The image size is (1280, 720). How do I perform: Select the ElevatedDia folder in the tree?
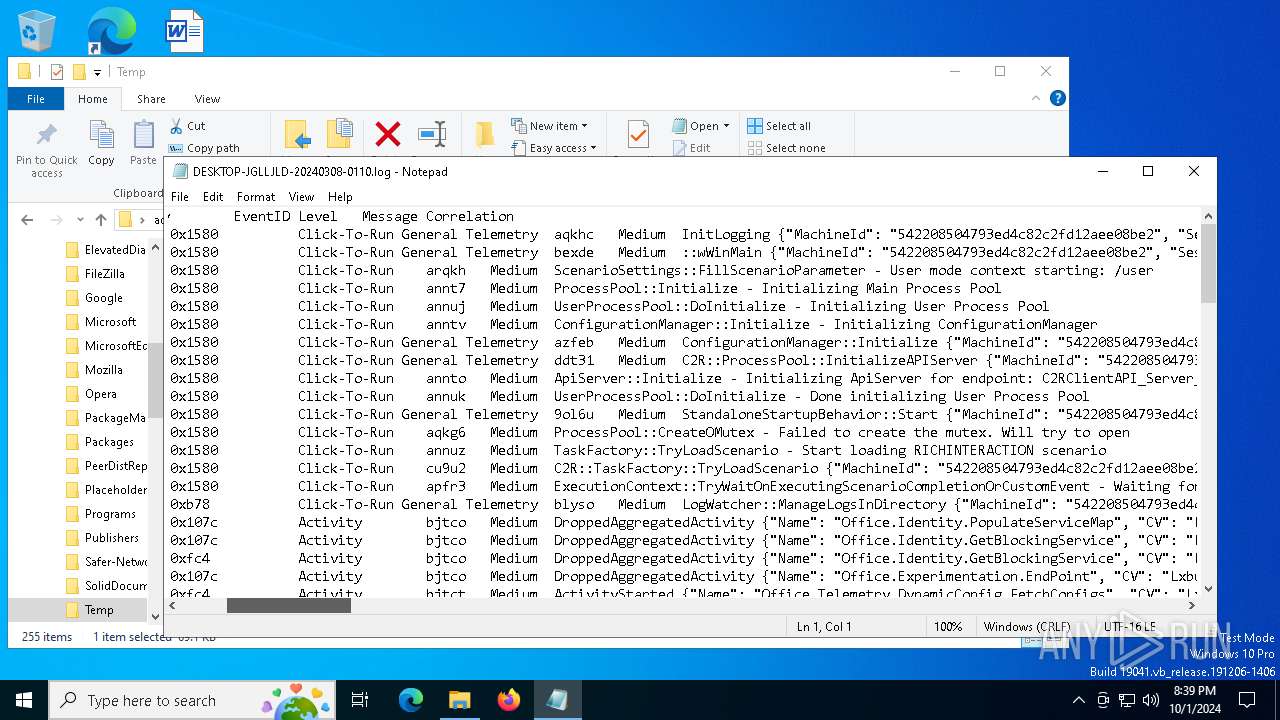click(x=105, y=250)
